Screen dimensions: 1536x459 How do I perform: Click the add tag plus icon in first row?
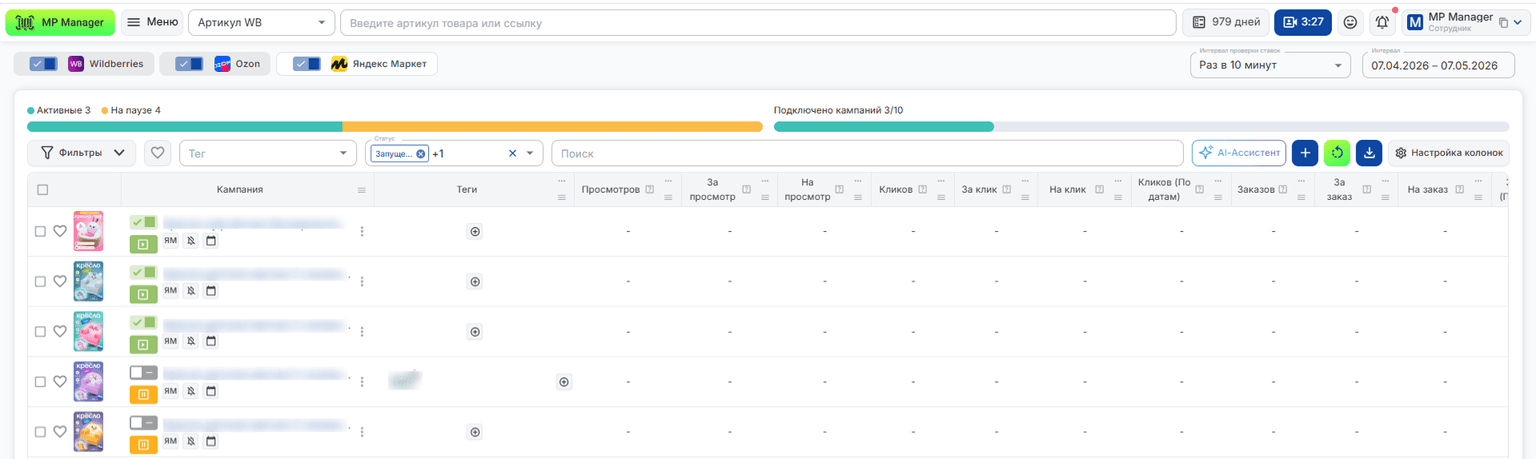pyautogui.click(x=475, y=231)
